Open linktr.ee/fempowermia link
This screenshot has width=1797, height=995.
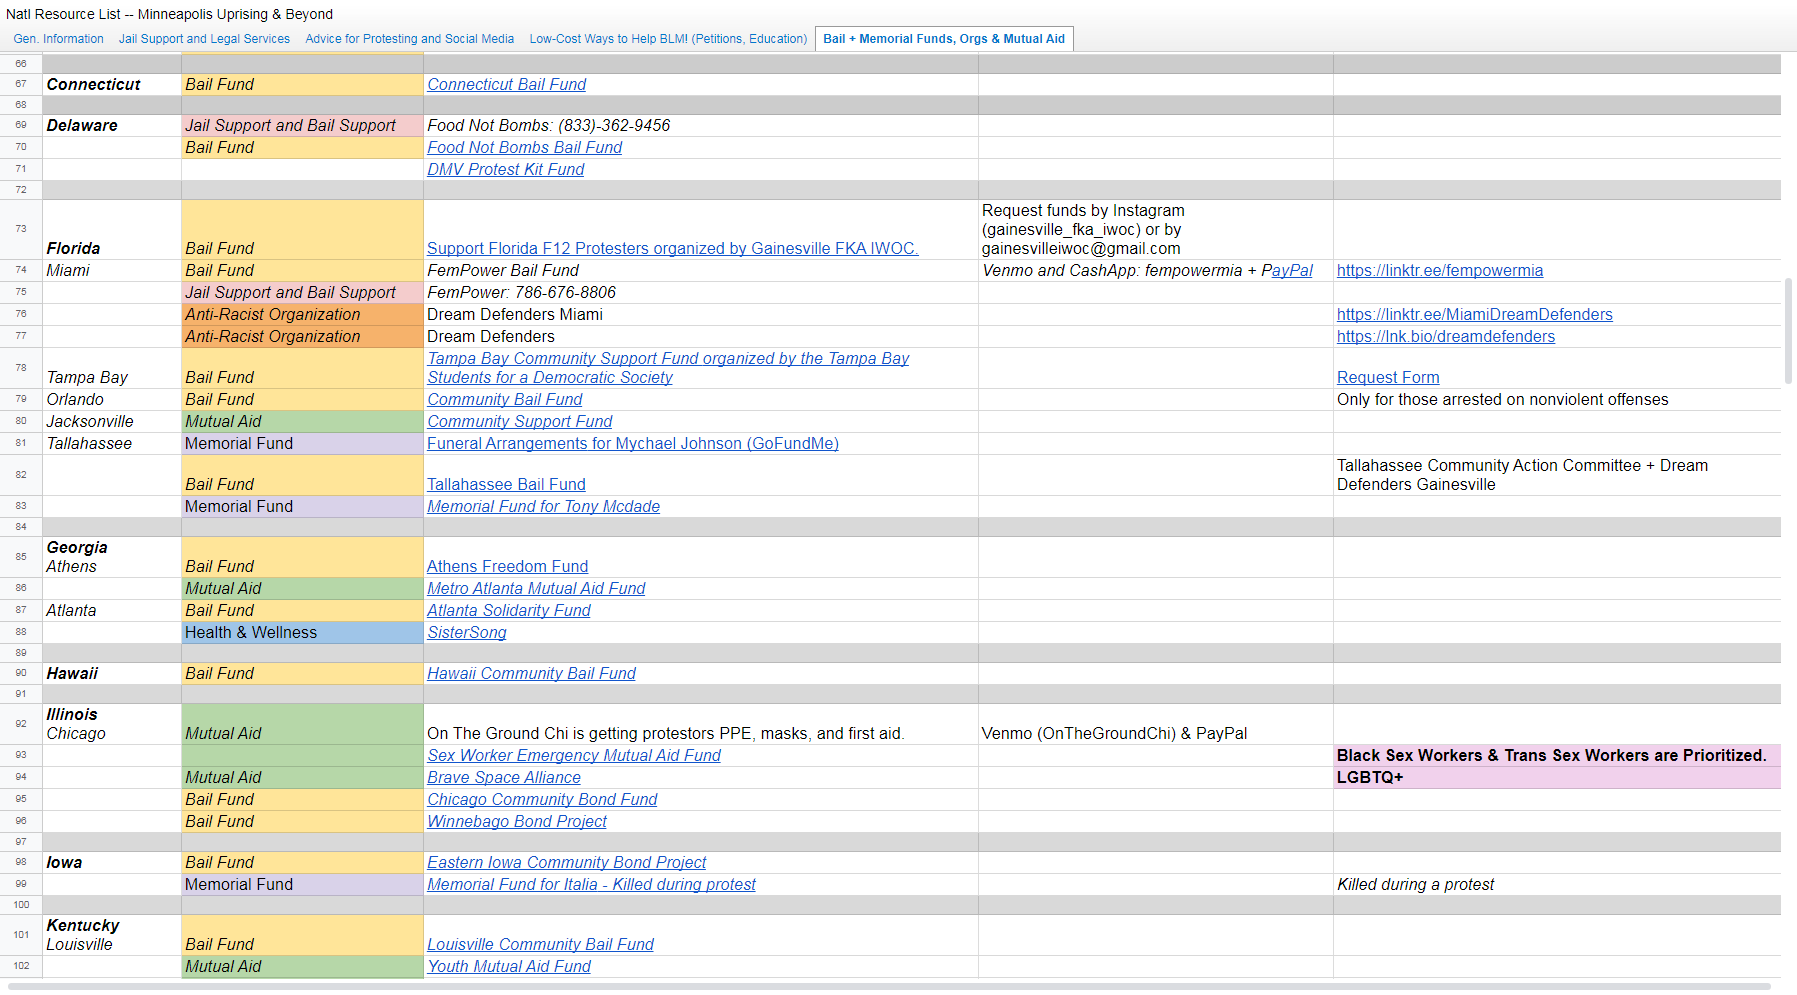click(x=1440, y=271)
